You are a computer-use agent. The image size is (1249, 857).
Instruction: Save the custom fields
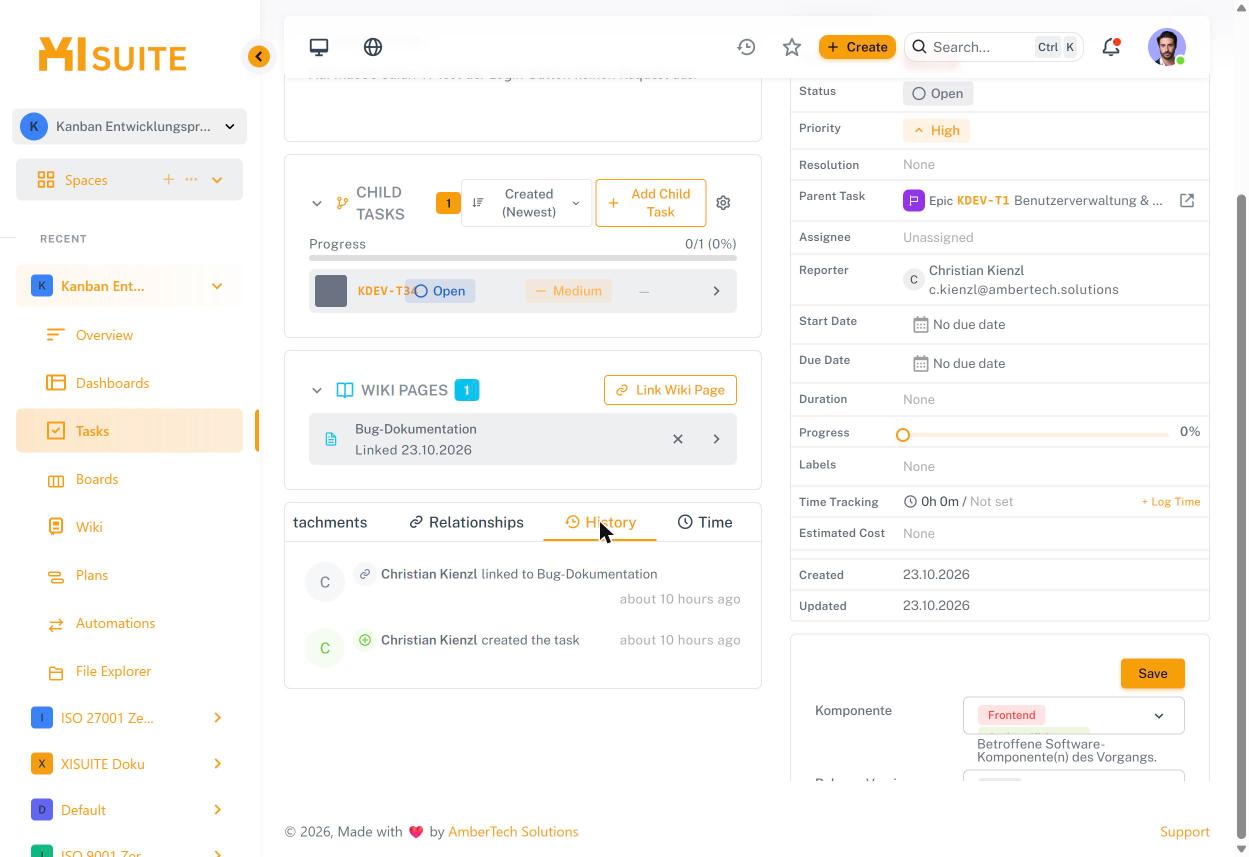pos(1152,673)
